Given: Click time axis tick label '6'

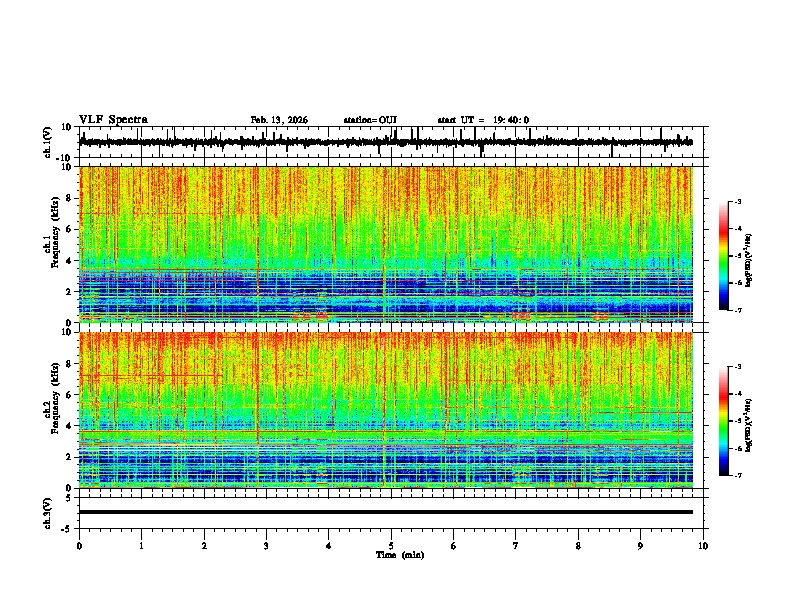Looking at the screenshot, I should pos(454,546).
